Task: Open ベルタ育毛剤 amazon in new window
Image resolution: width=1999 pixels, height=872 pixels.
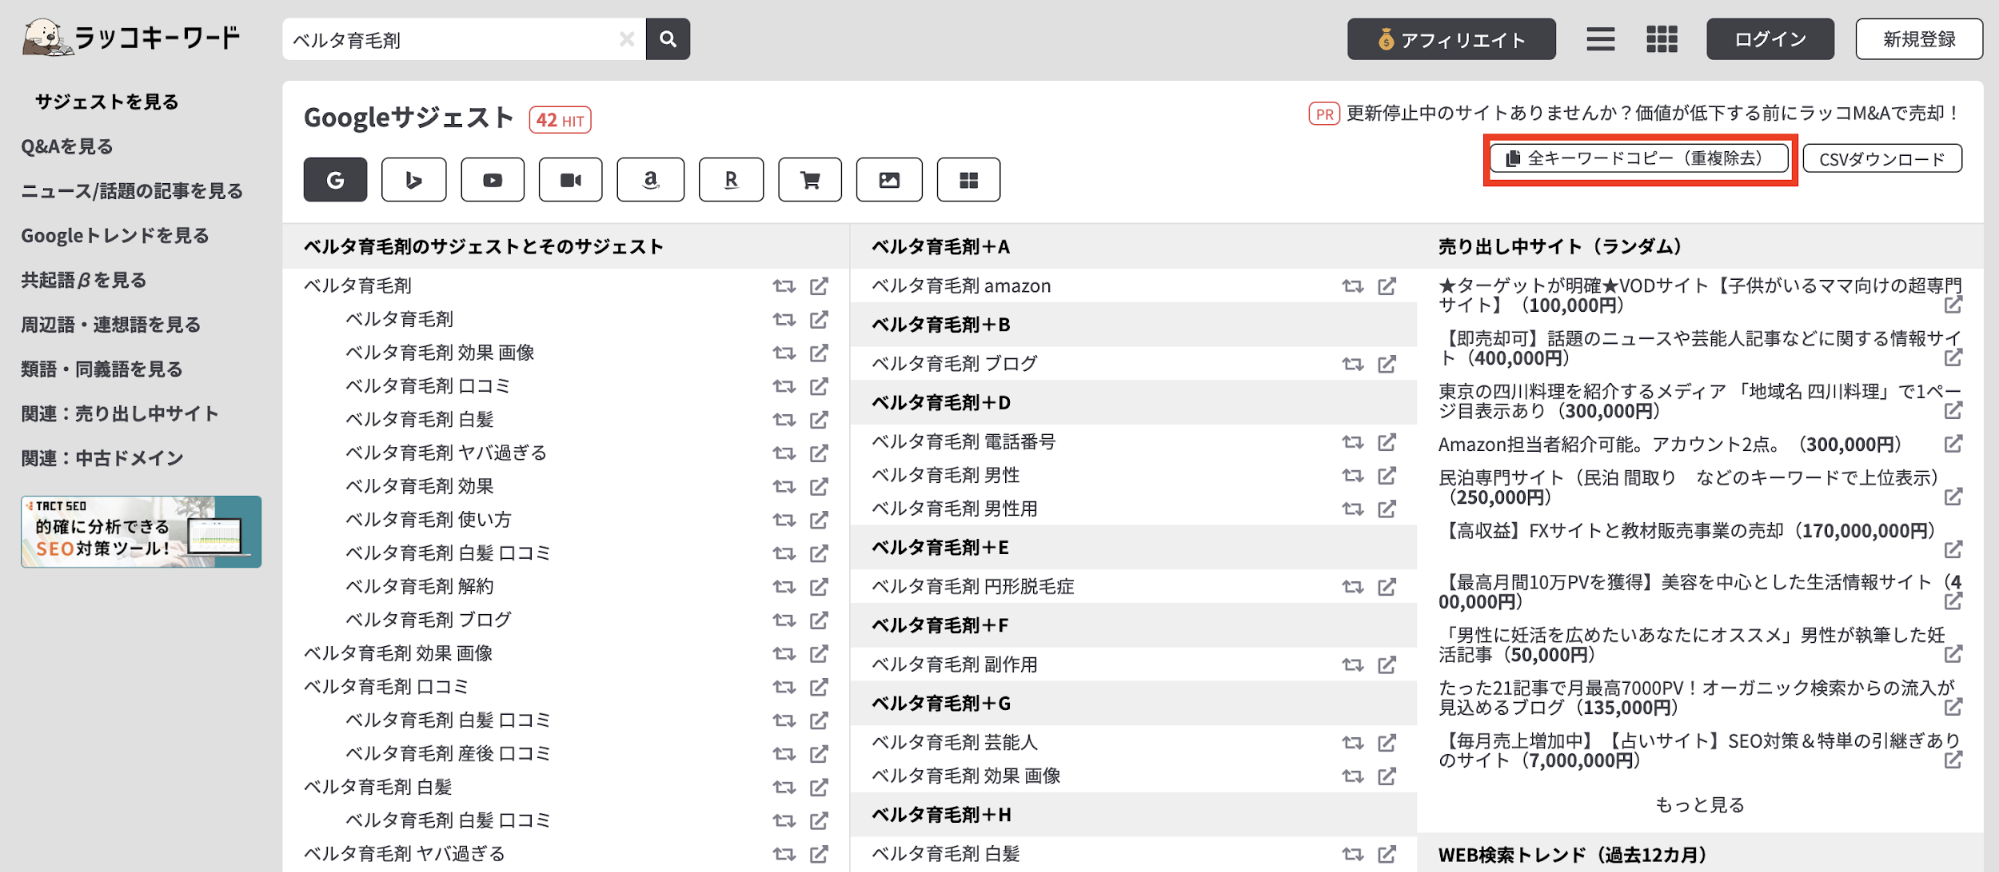Action: [x=1387, y=286]
